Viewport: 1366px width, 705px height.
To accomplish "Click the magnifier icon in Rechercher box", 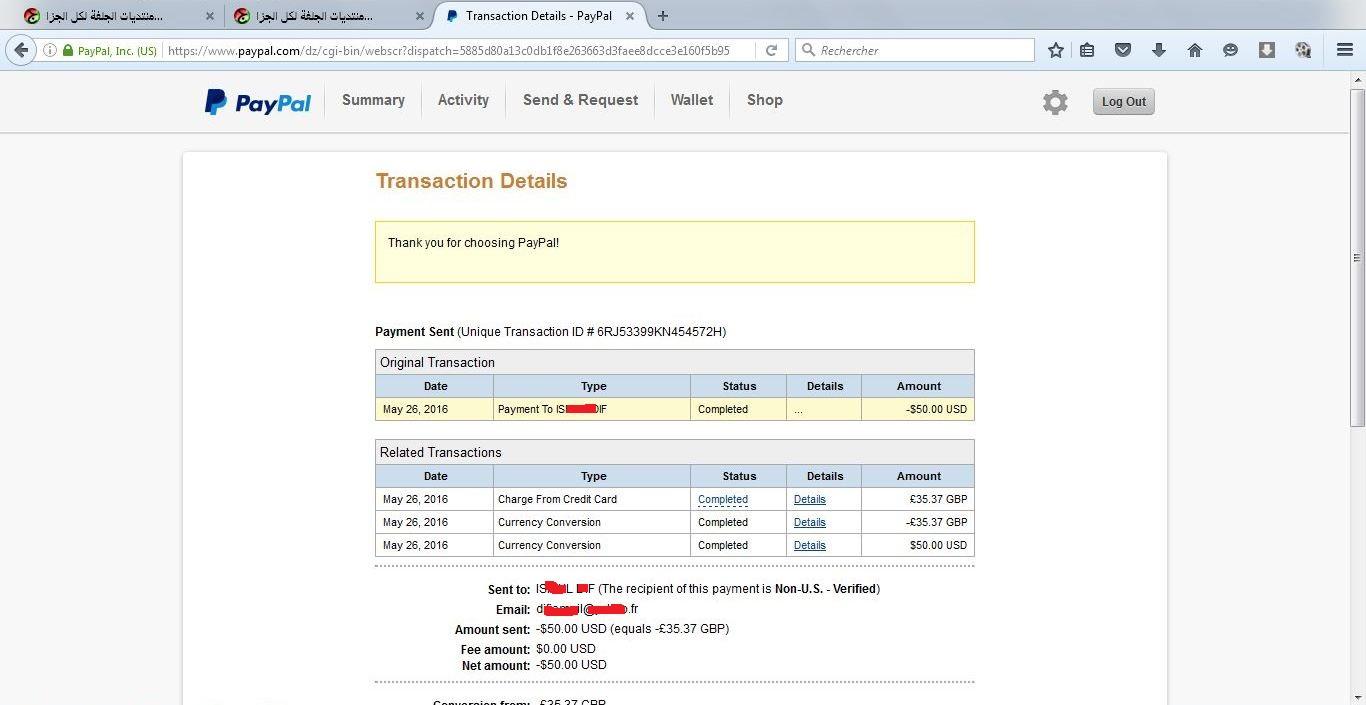I will click(x=808, y=50).
